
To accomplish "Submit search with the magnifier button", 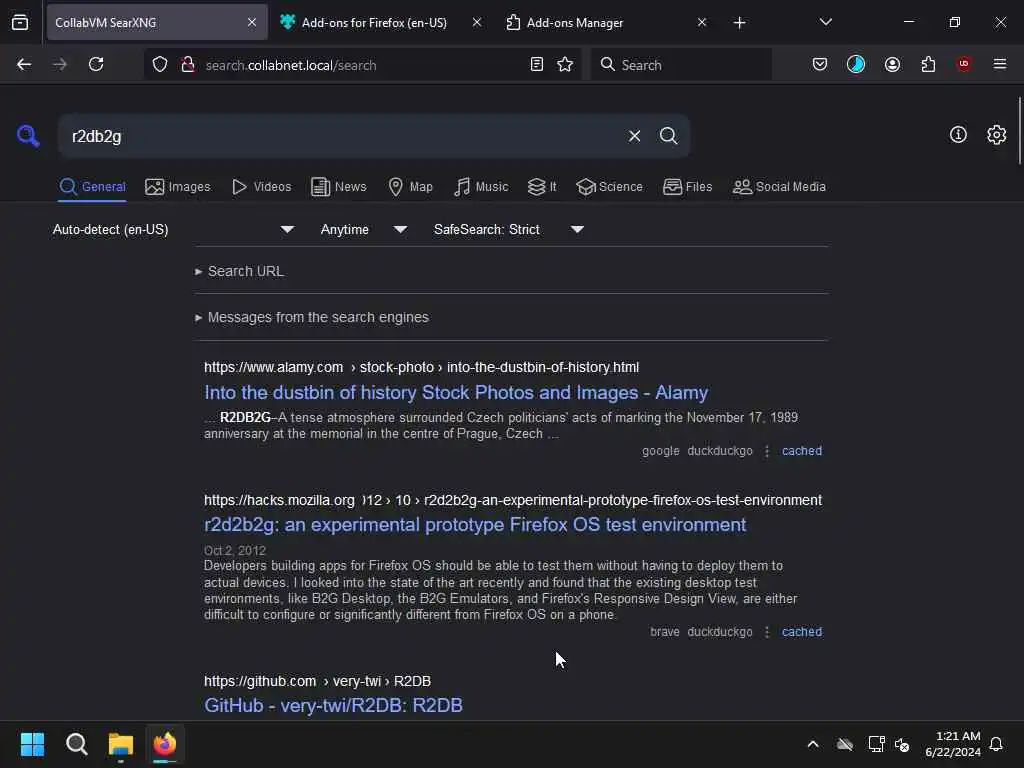I will point(668,136).
